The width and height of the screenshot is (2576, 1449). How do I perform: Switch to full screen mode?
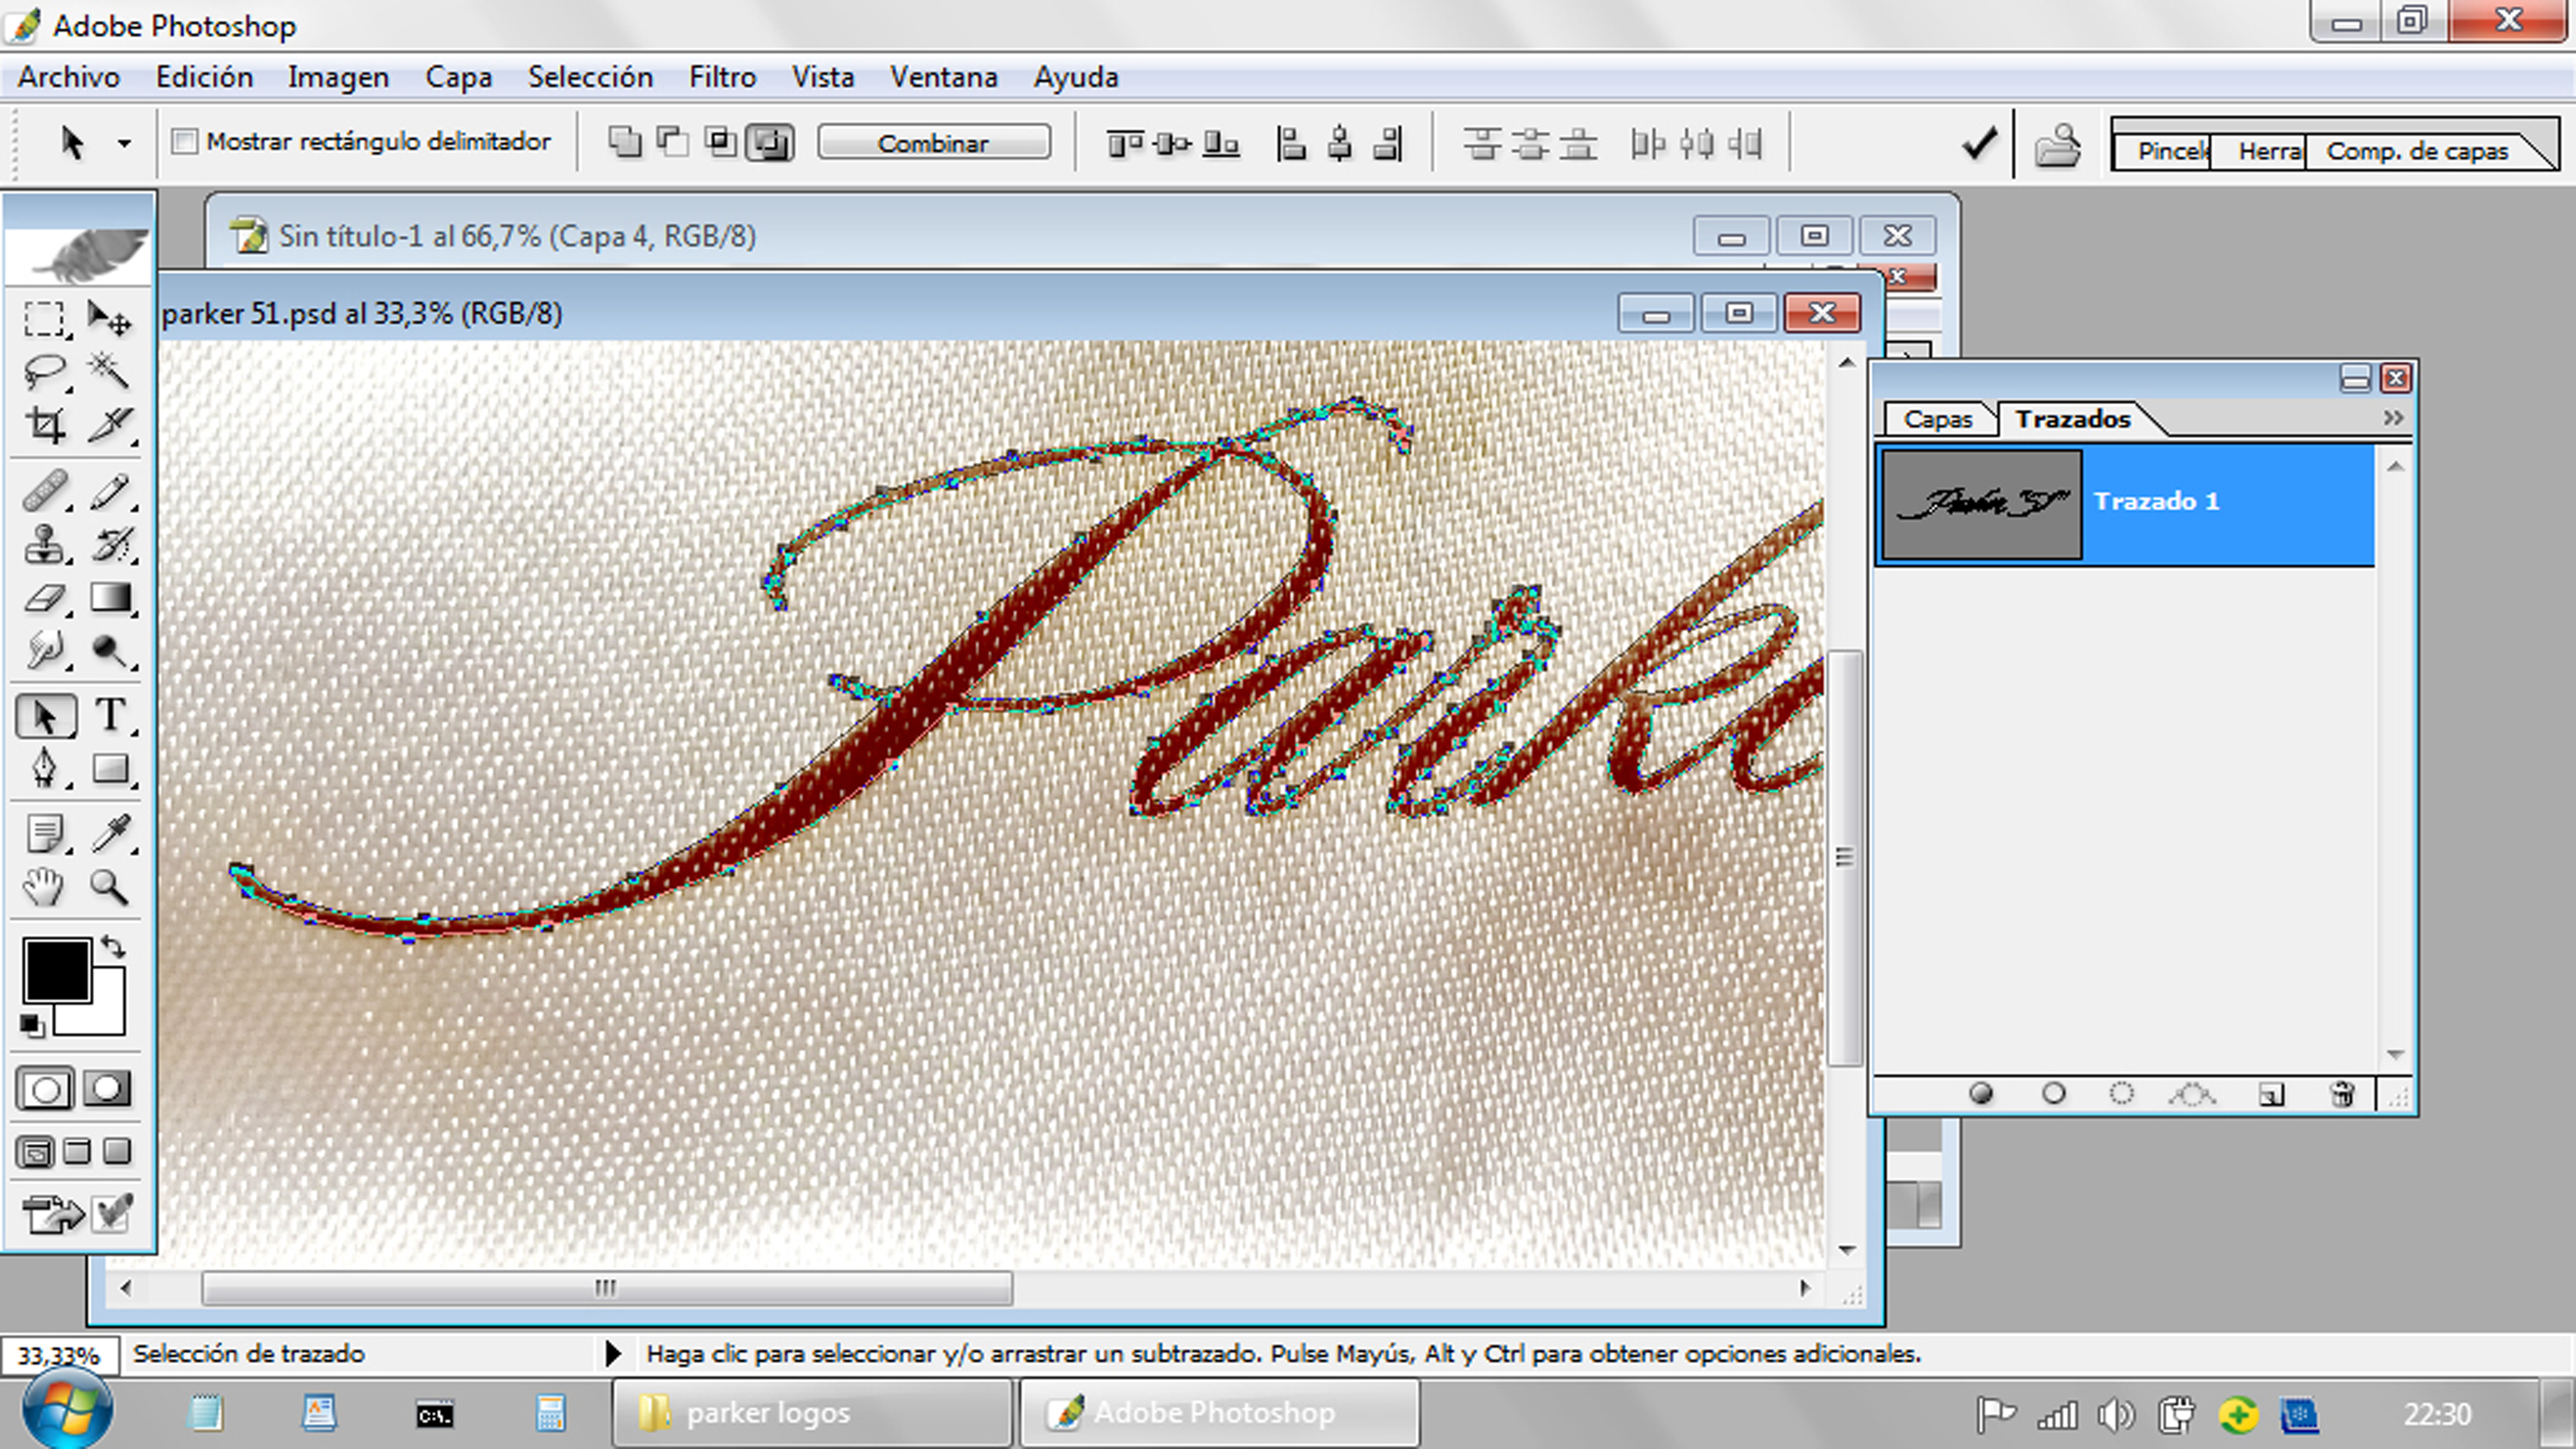tap(117, 1152)
